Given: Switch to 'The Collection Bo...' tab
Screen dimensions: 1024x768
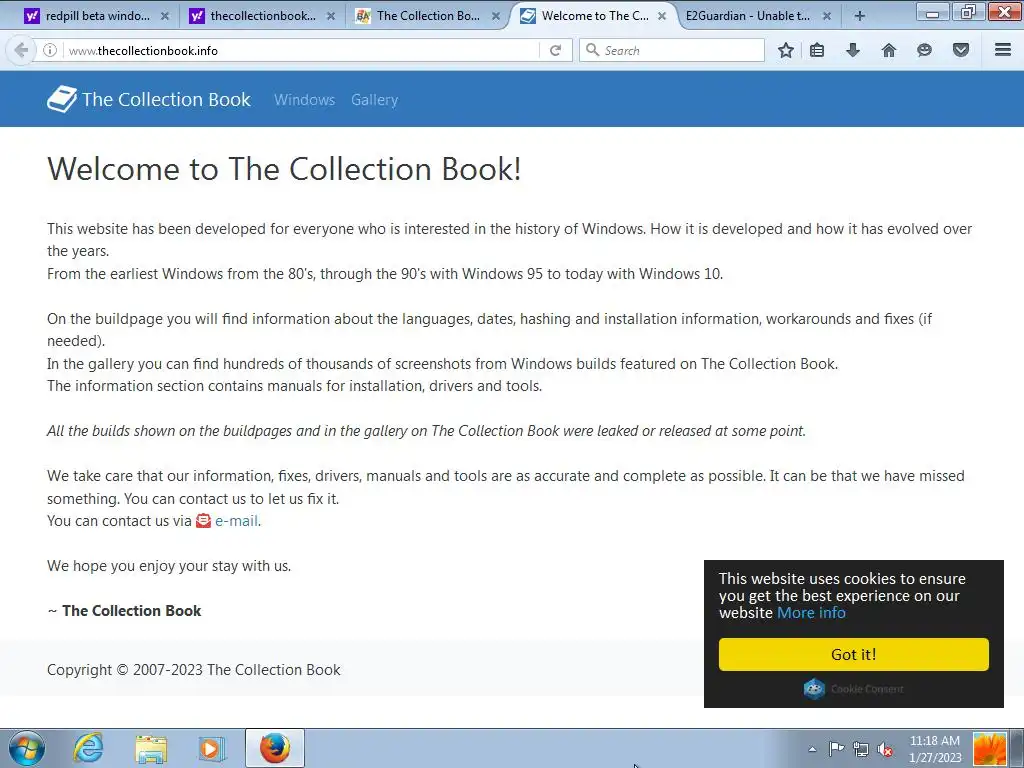Looking at the screenshot, I should (428, 16).
